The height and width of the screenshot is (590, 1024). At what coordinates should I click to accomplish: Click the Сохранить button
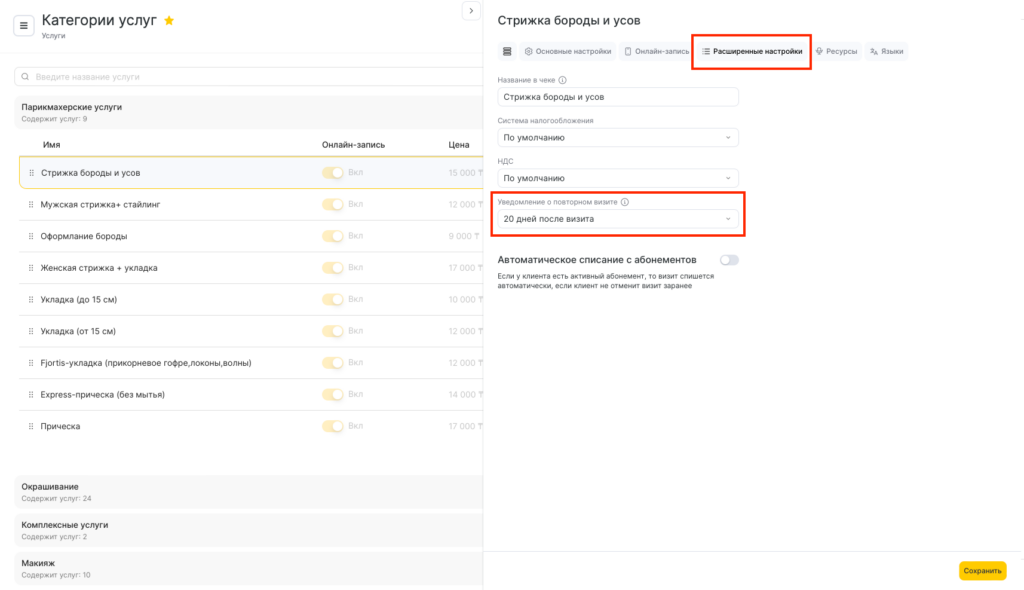click(982, 570)
